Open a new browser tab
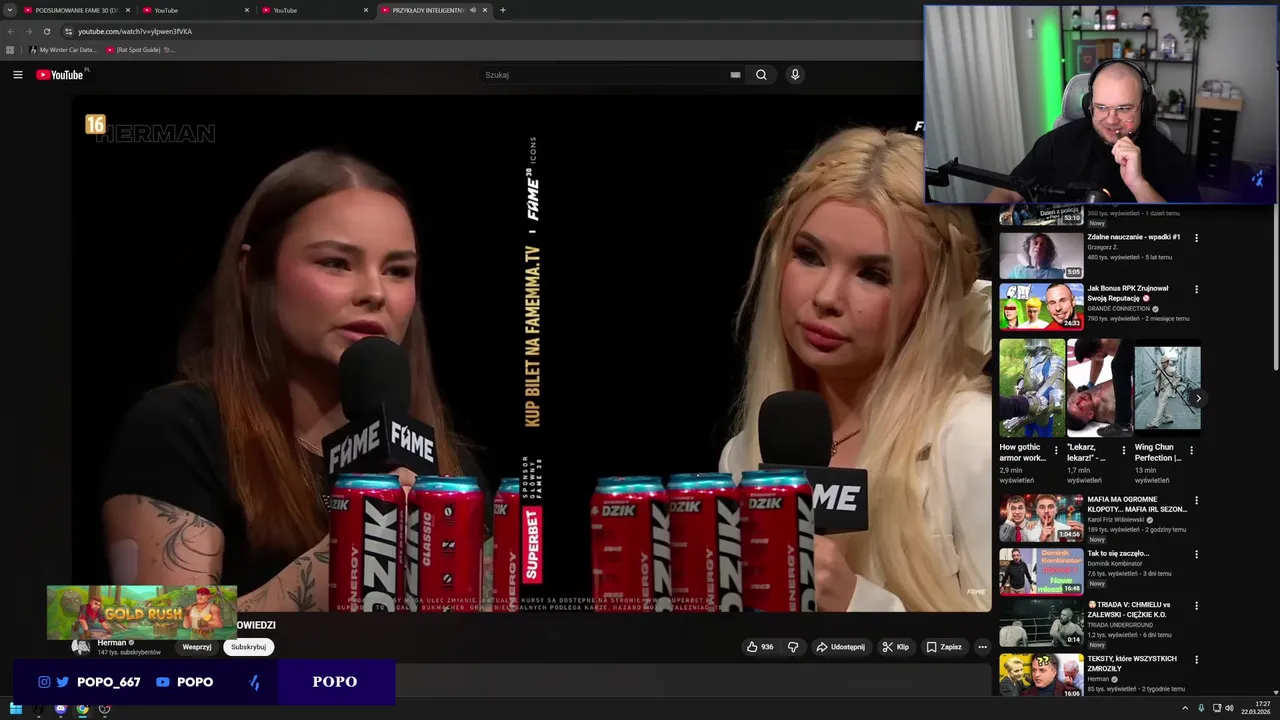 pos(502,10)
